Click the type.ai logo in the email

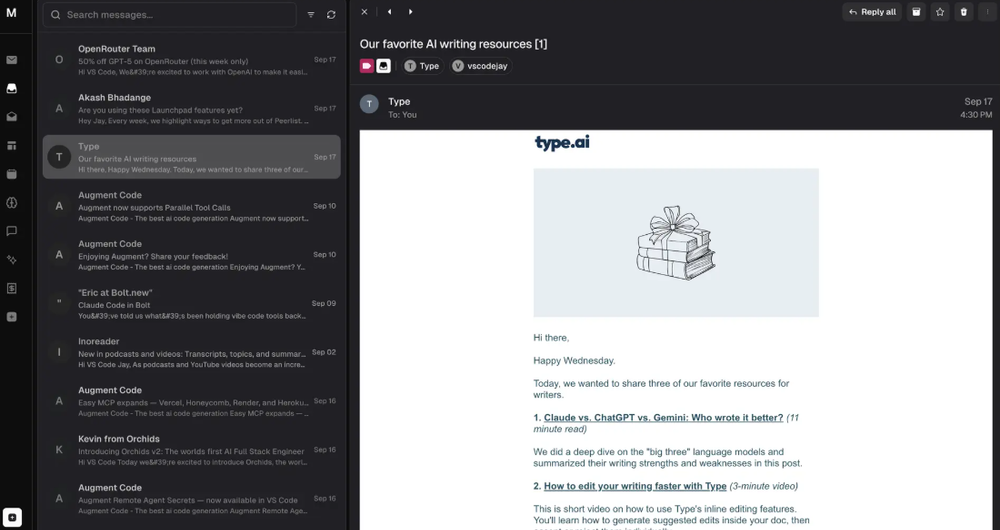562,143
